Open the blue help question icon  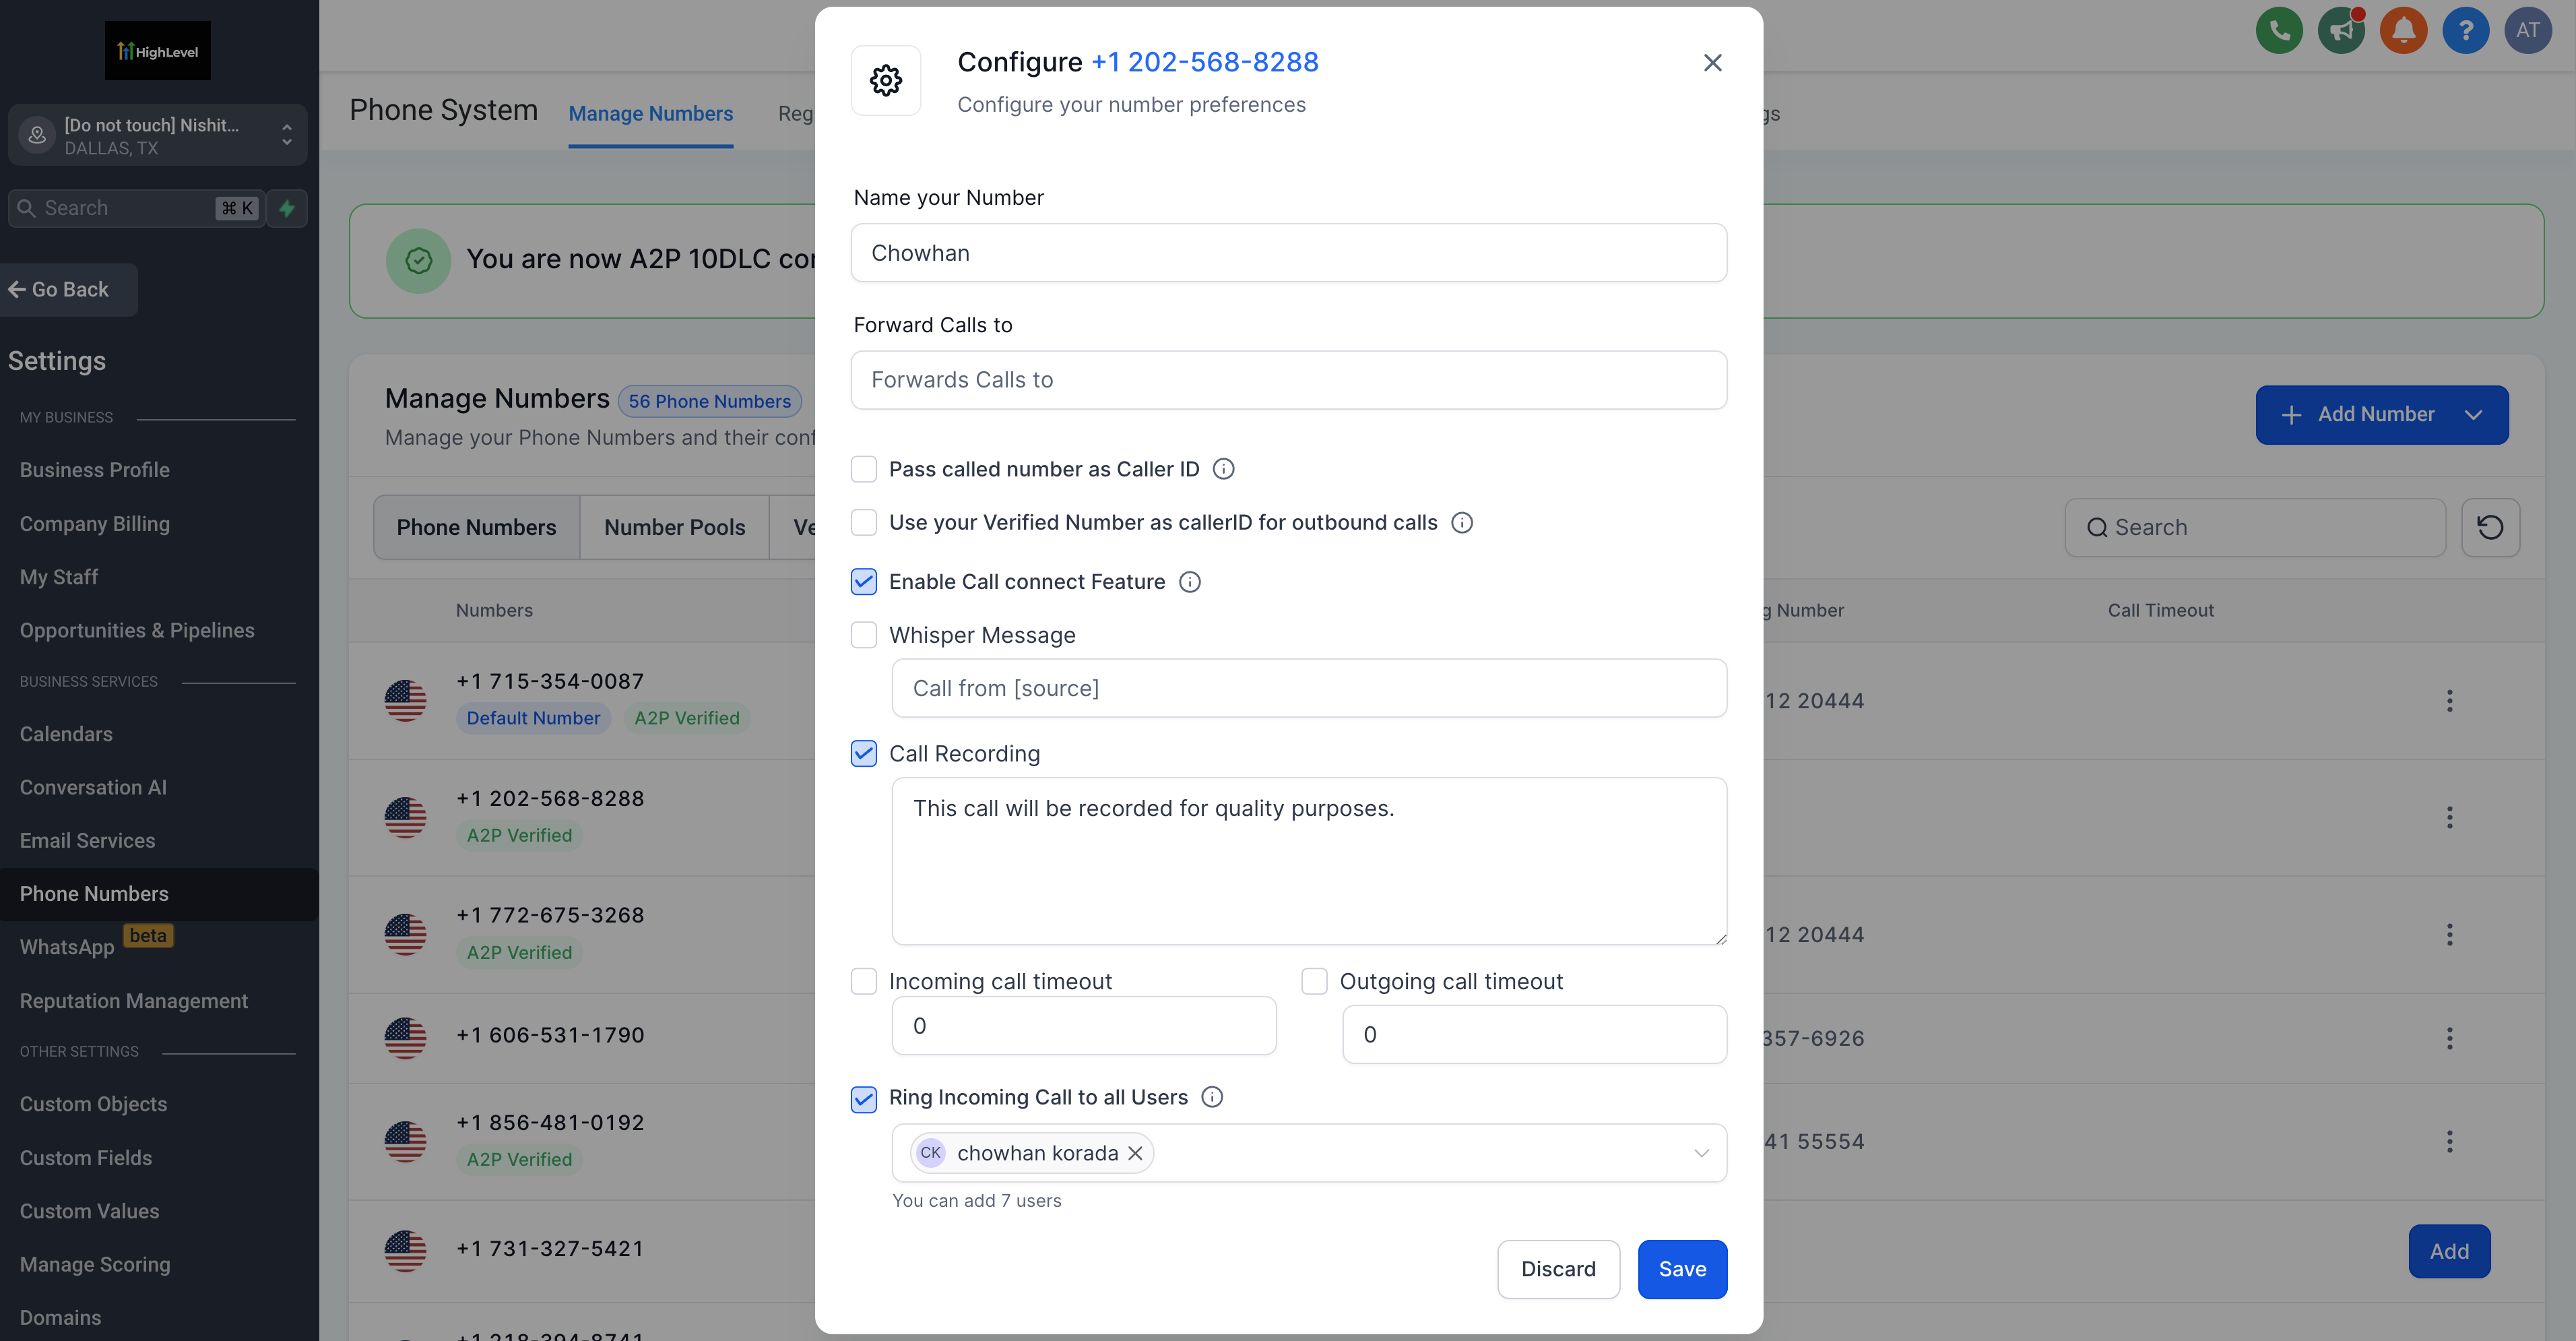(2465, 30)
